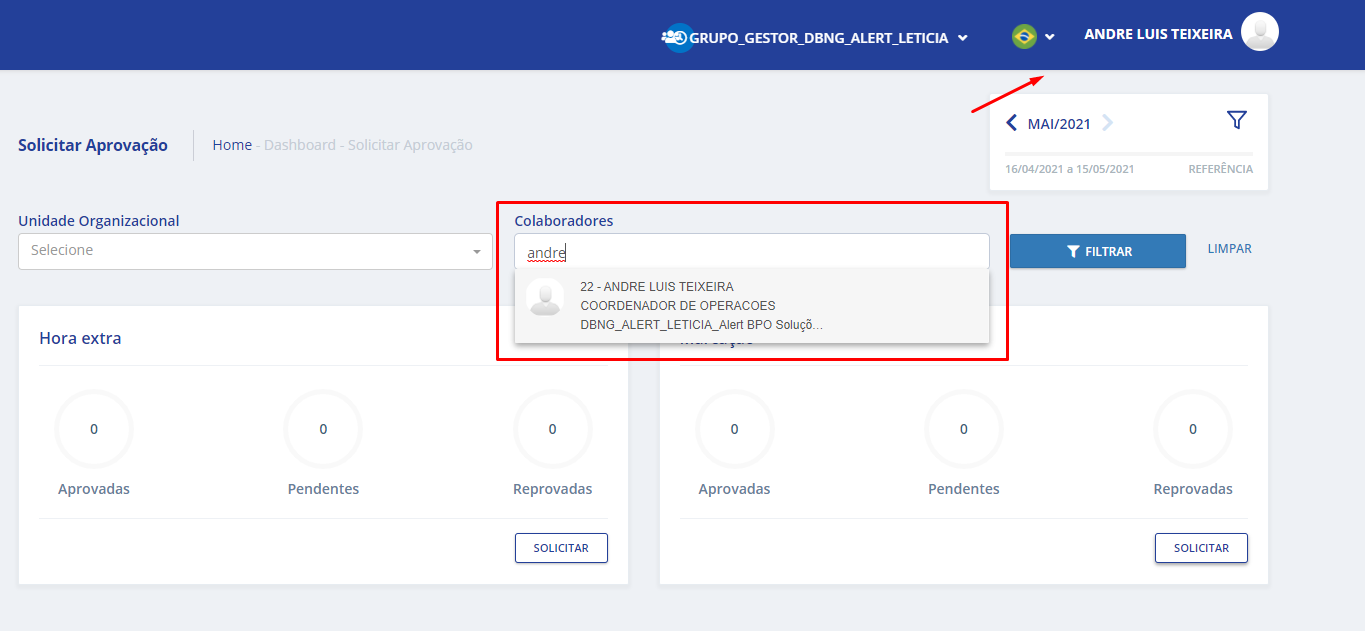1365x631 pixels.
Task: Click Hora extra Pendentes counter circle
Action: (x=323, y=429)
